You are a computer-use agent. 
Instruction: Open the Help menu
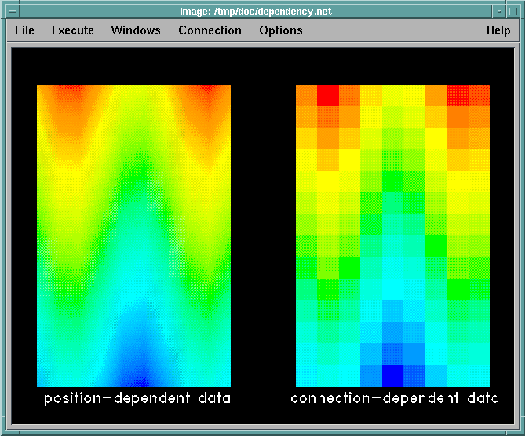[x=498, y=30]
